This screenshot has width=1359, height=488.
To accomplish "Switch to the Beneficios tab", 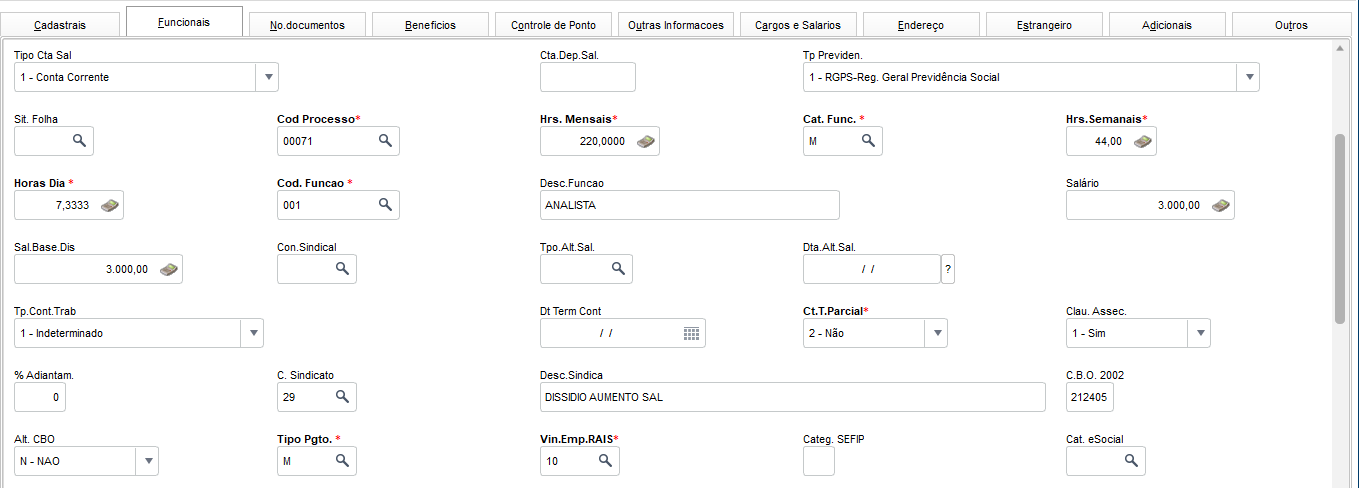I will (430, 25).
